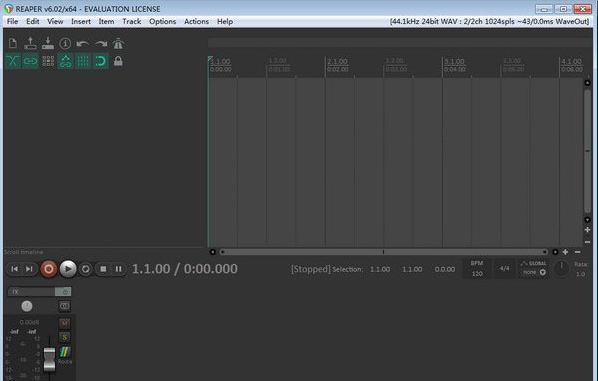Screen dimensions: 598x381
Task: Toggle item grouping chain-link icon
Action: tap(30, 61)
